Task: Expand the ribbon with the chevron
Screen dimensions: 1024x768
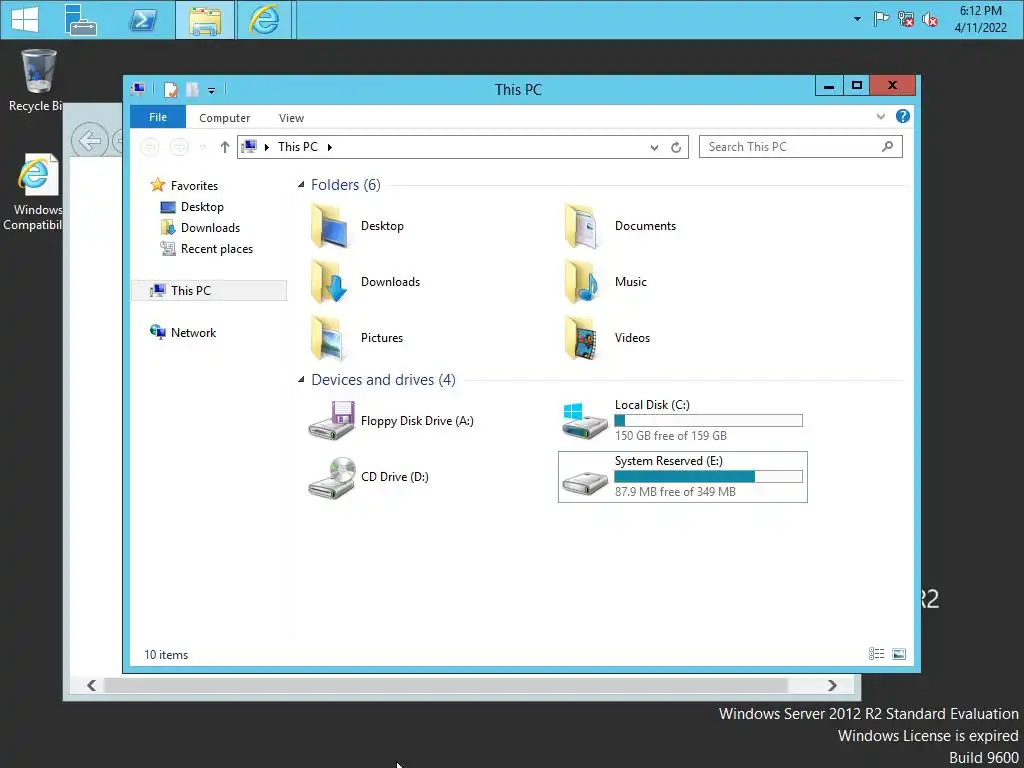Action: click(x=881, y=116)
